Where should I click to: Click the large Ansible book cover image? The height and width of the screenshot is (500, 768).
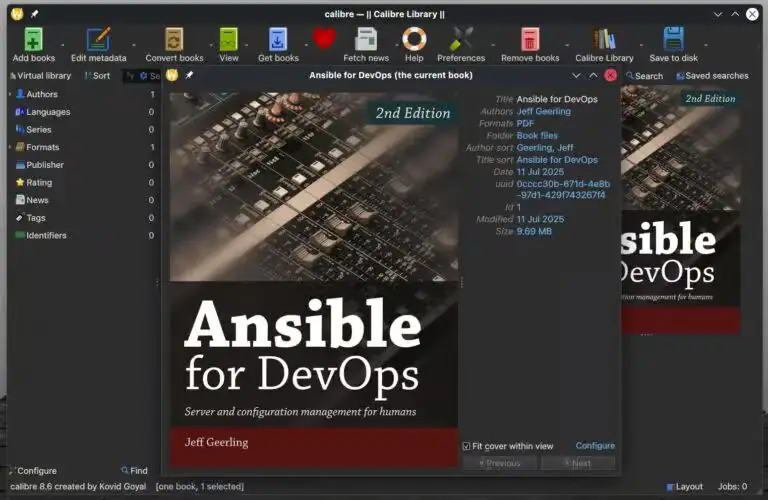pyautogui.click(x=314, y=270)
